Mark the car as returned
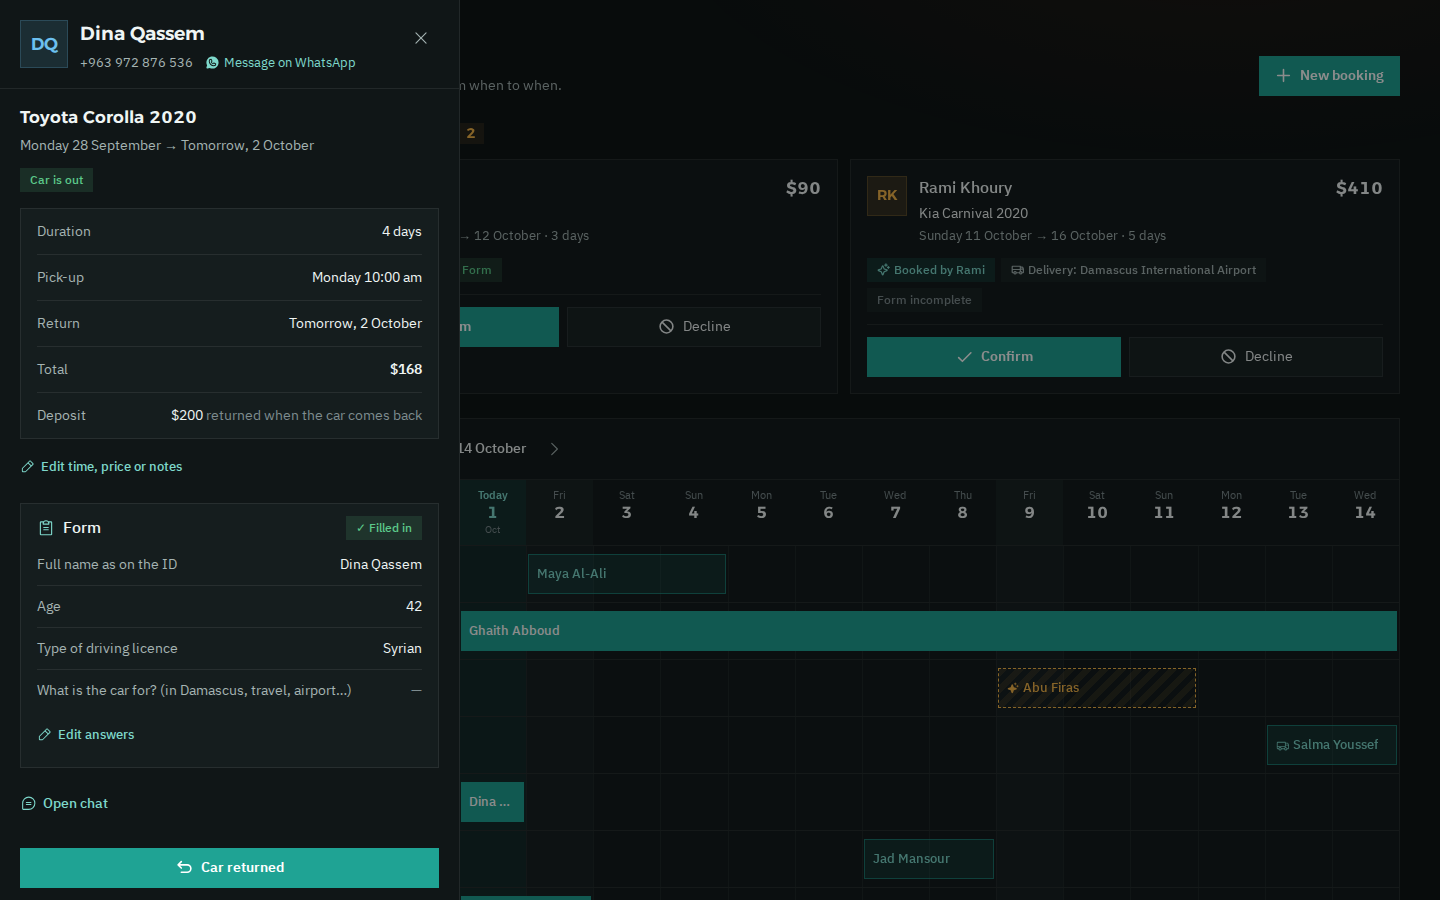The width and height of the screenshot is (1440, 900). 229,868
